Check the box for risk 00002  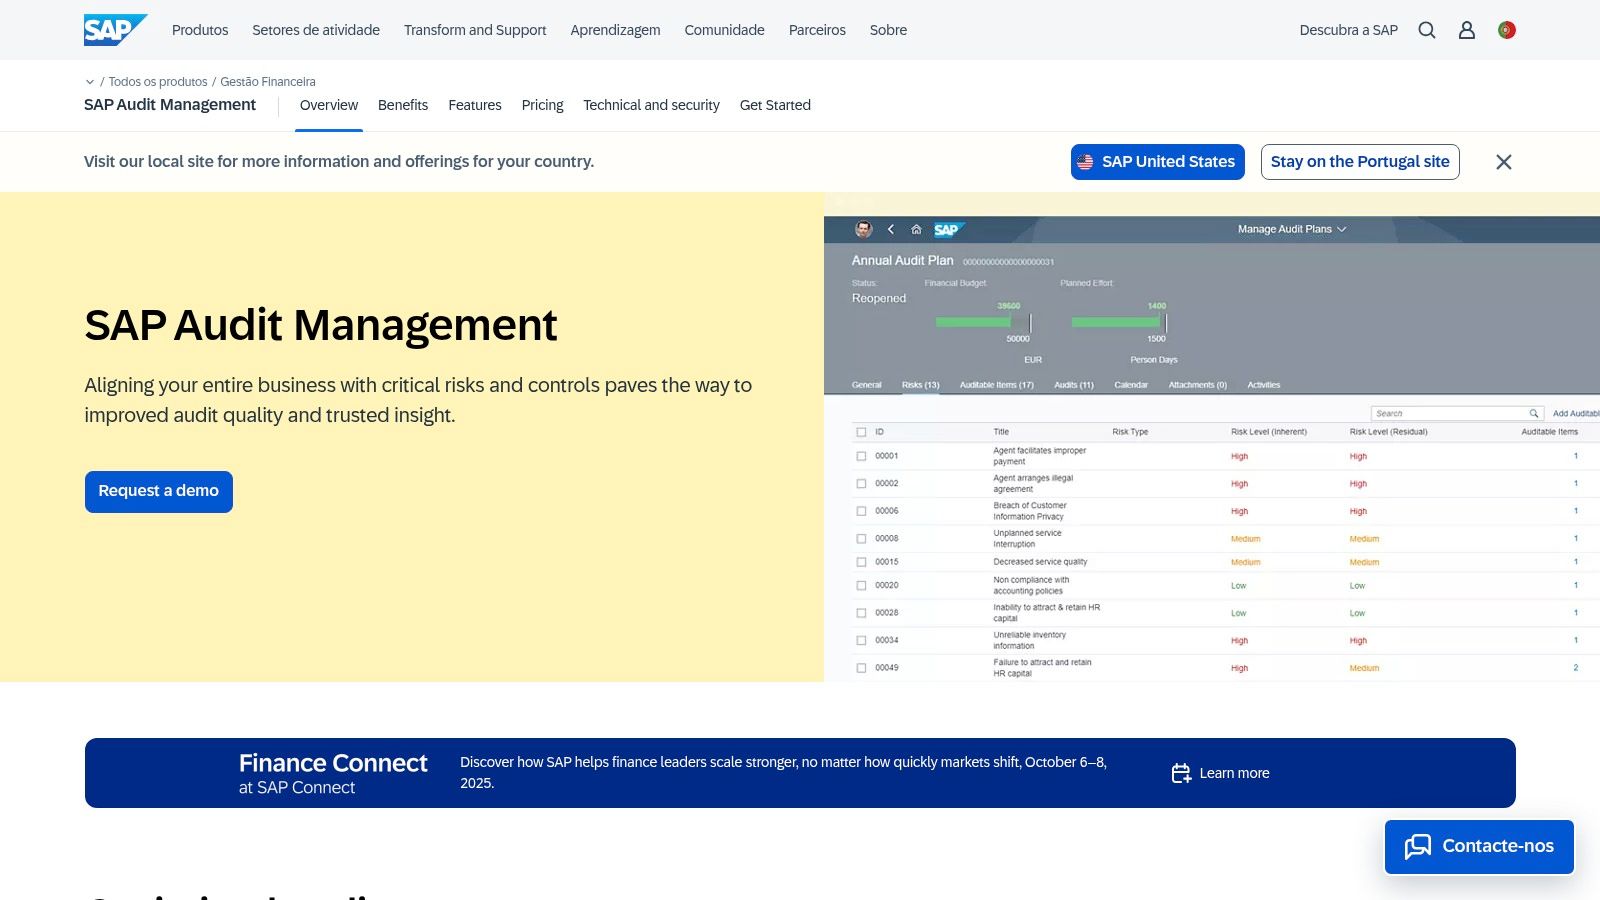[x=861, y=484]
